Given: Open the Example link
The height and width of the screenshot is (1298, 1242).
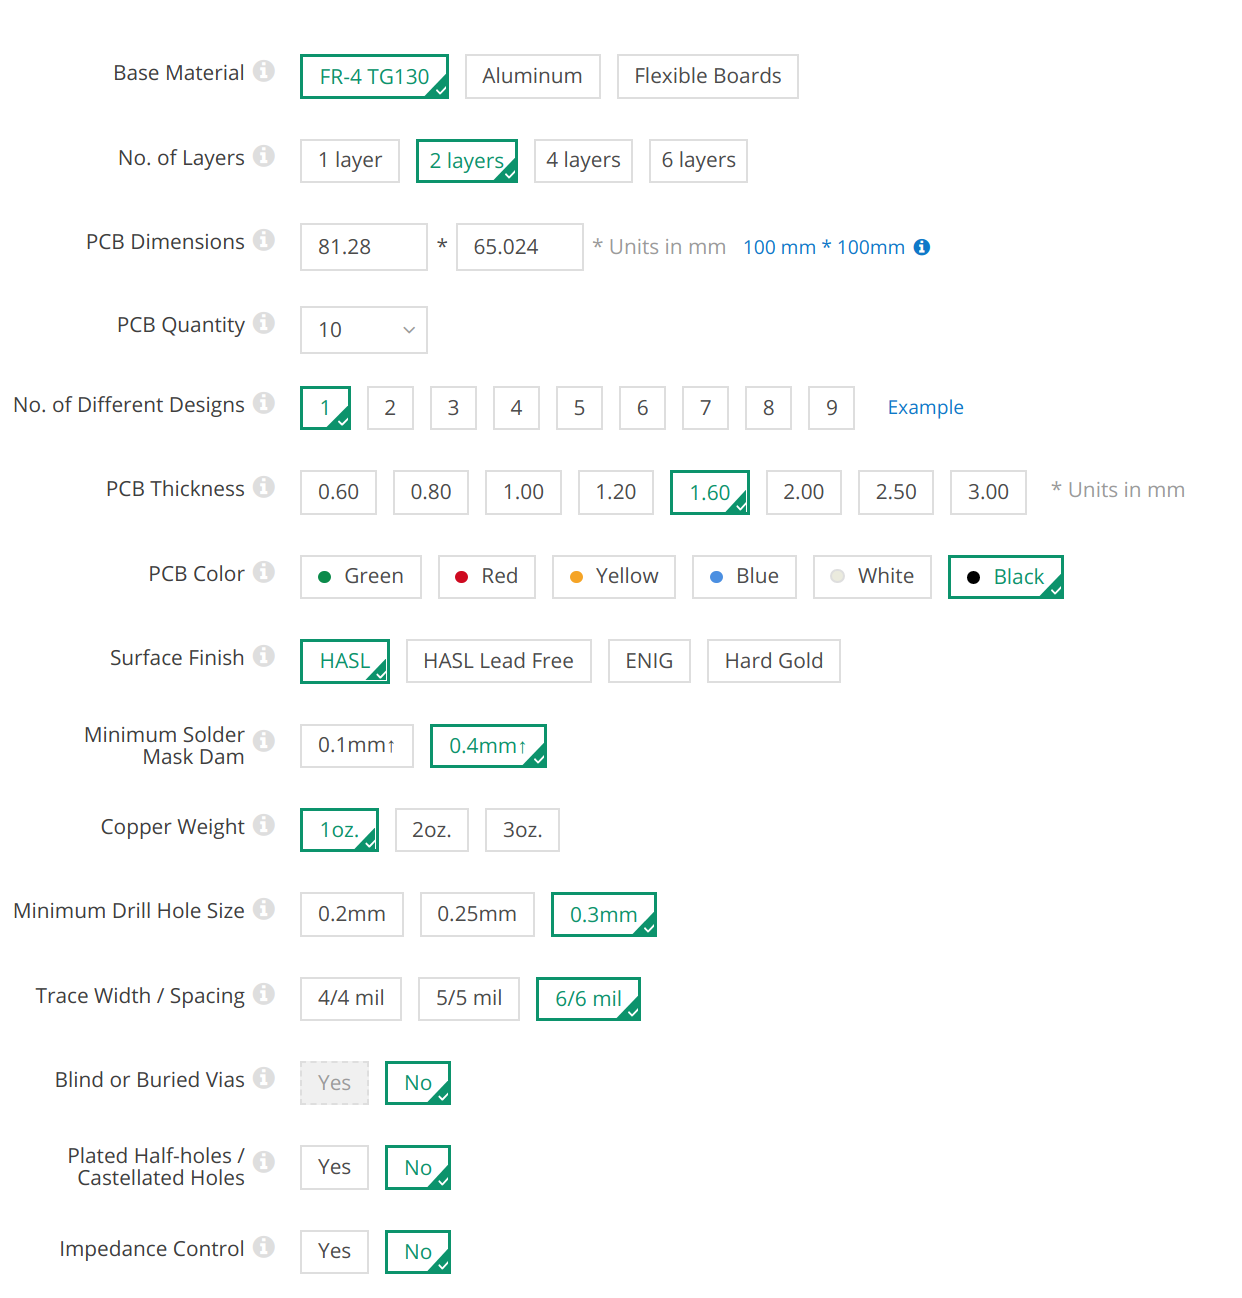Looking at the screenshot, I should tap(926, 407).
